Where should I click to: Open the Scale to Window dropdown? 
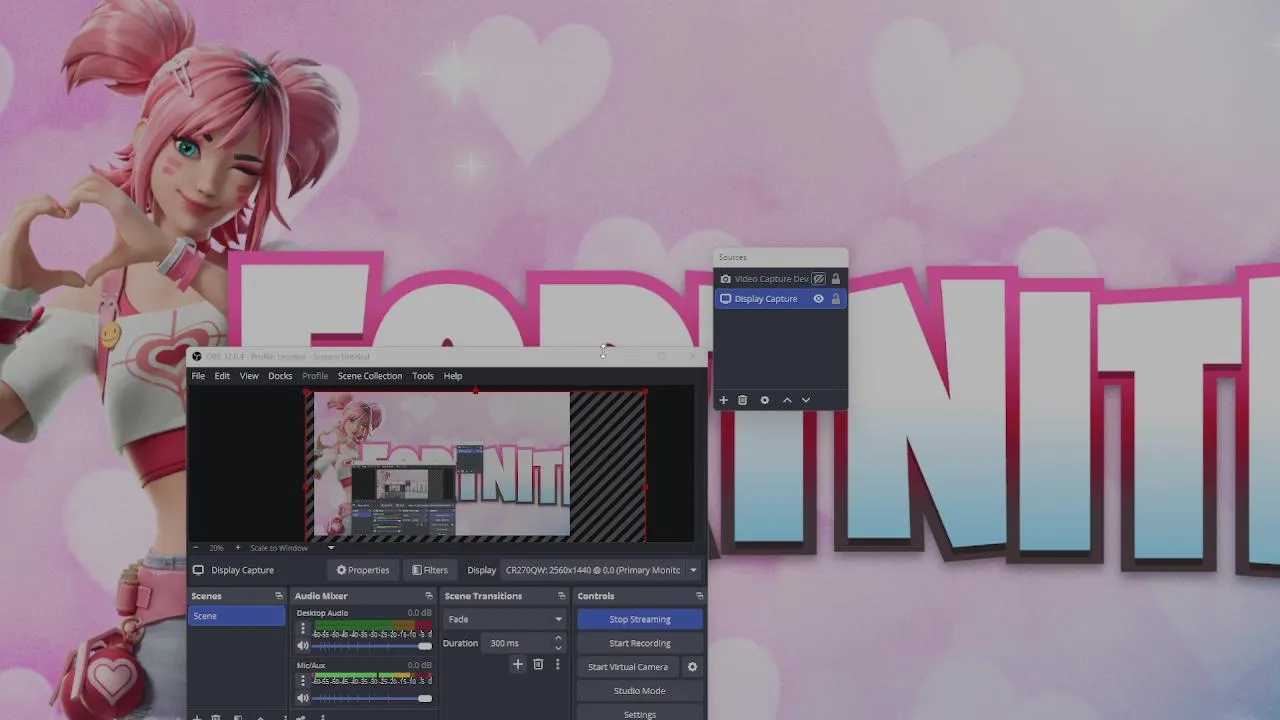[331, 548]
